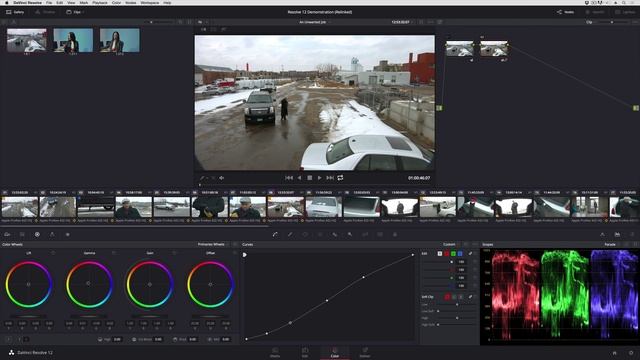The height and width of the screenshot is (360, 640).
Task: Reset the Lift color wheel
Action: point(53,253)
